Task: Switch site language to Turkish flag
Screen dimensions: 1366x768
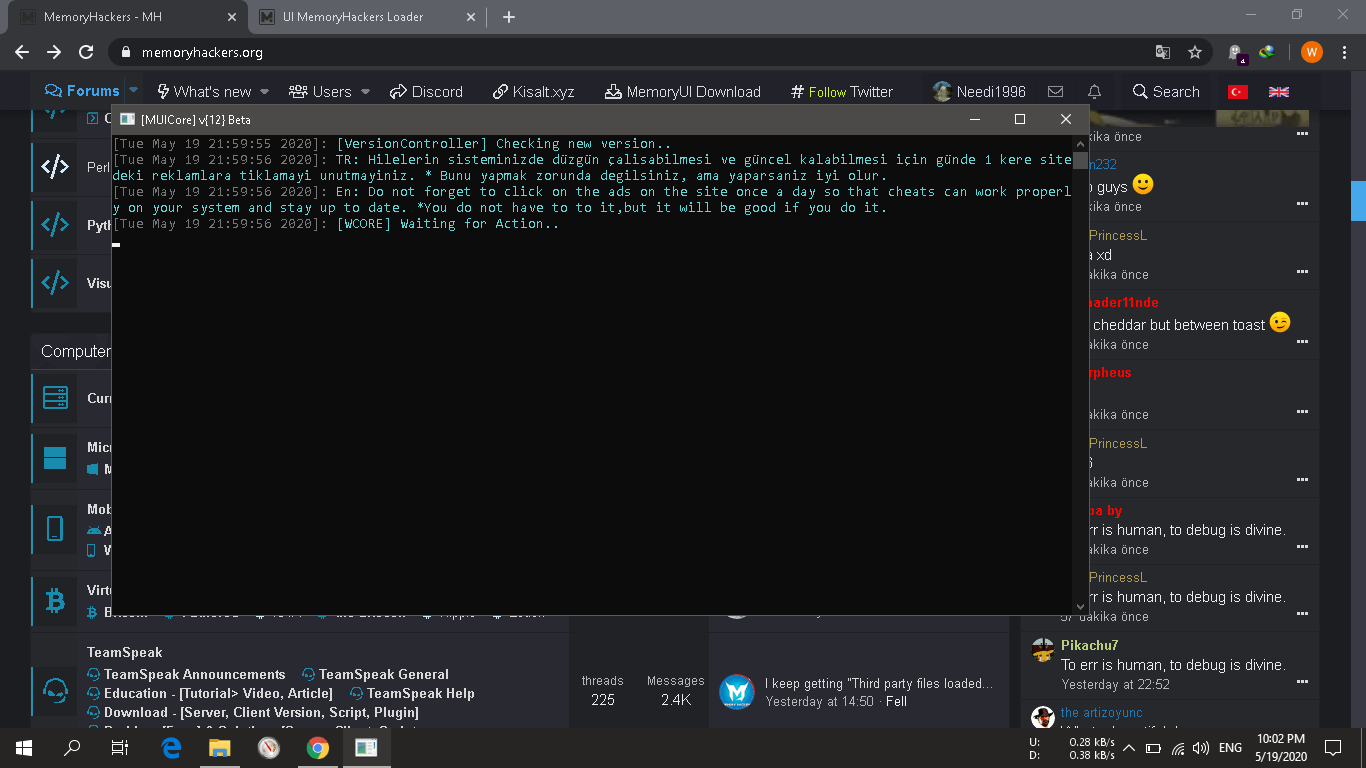Action: point(1238,92)
